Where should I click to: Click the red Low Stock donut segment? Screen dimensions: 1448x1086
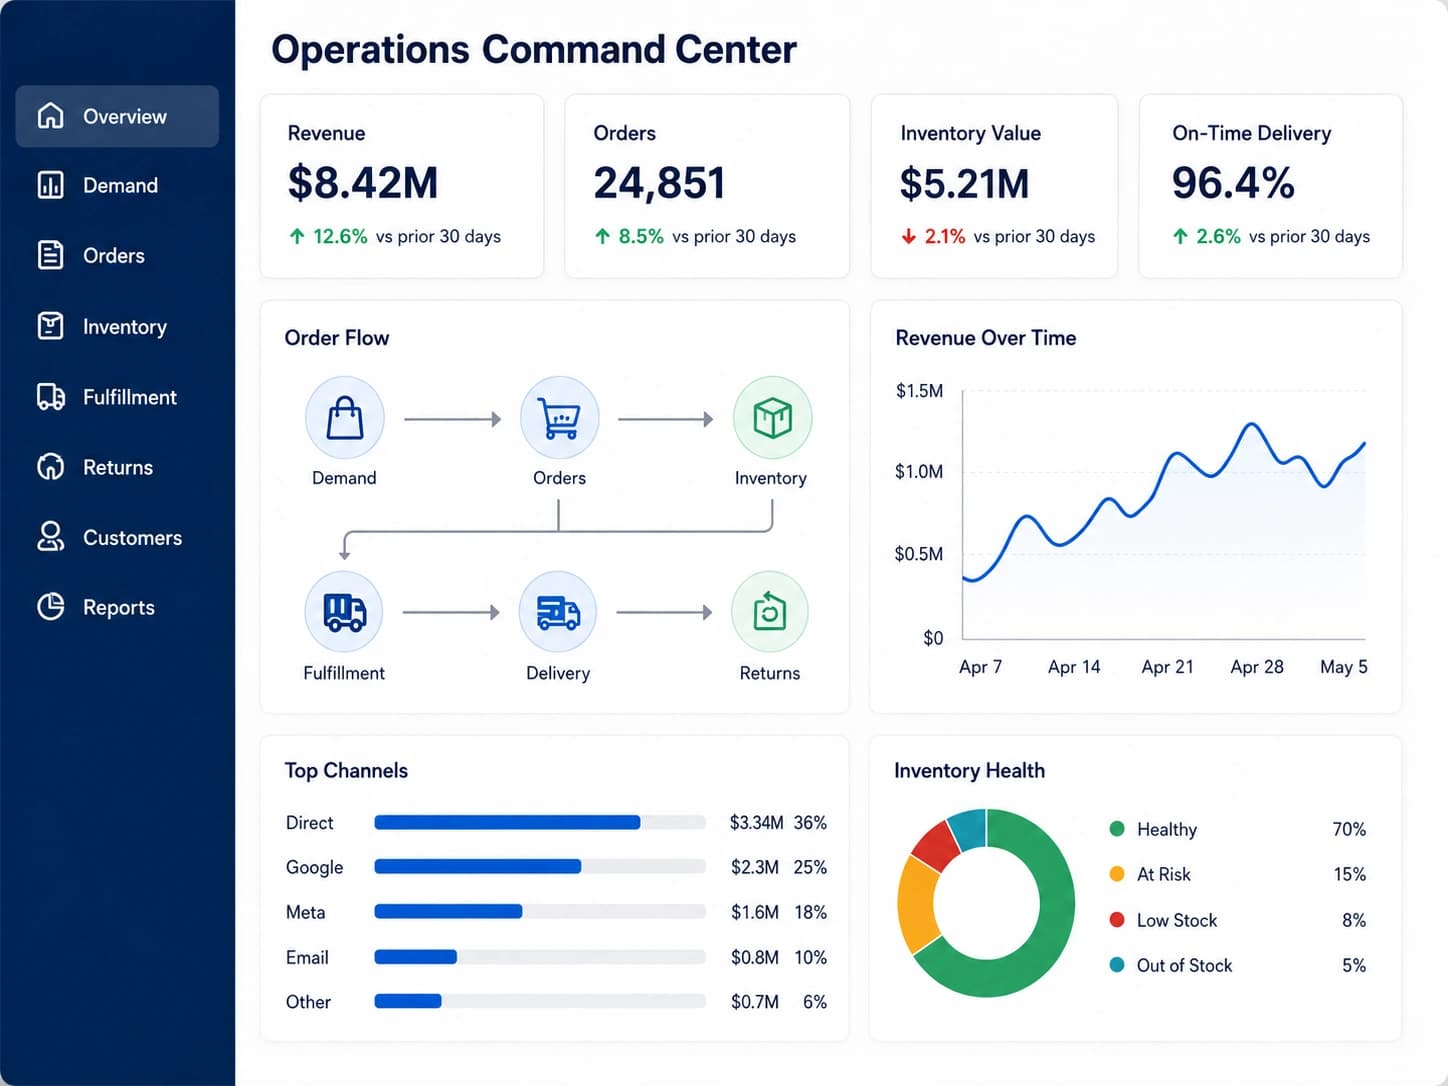[936, 846]
